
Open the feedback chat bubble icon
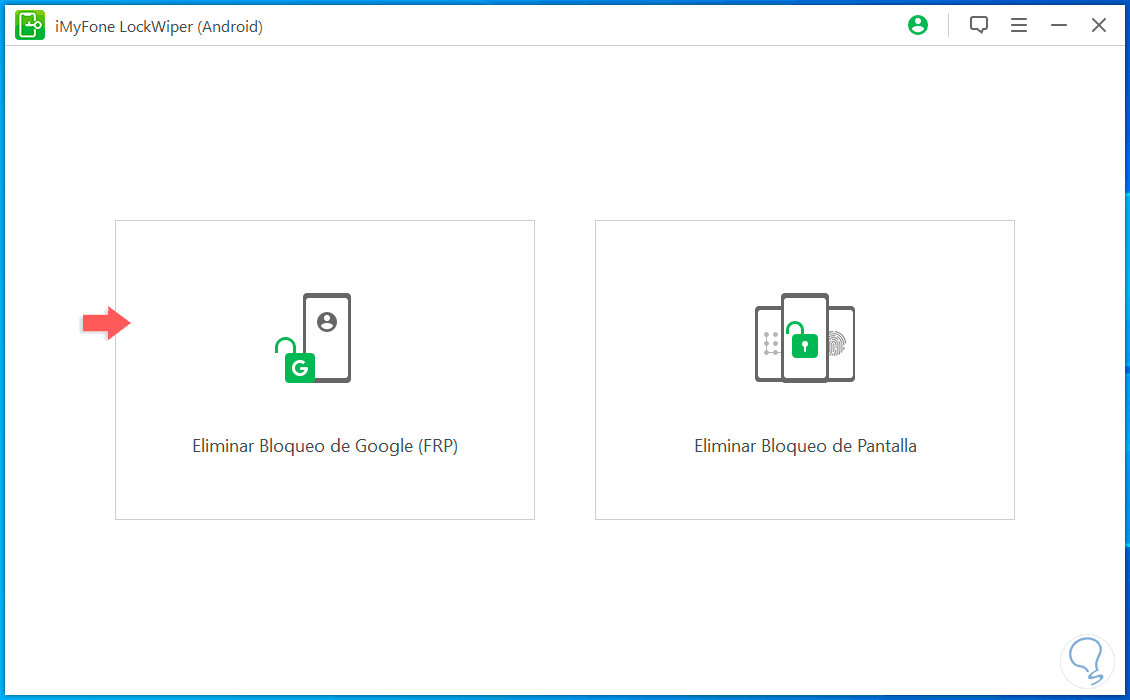[x=978, y=25]
